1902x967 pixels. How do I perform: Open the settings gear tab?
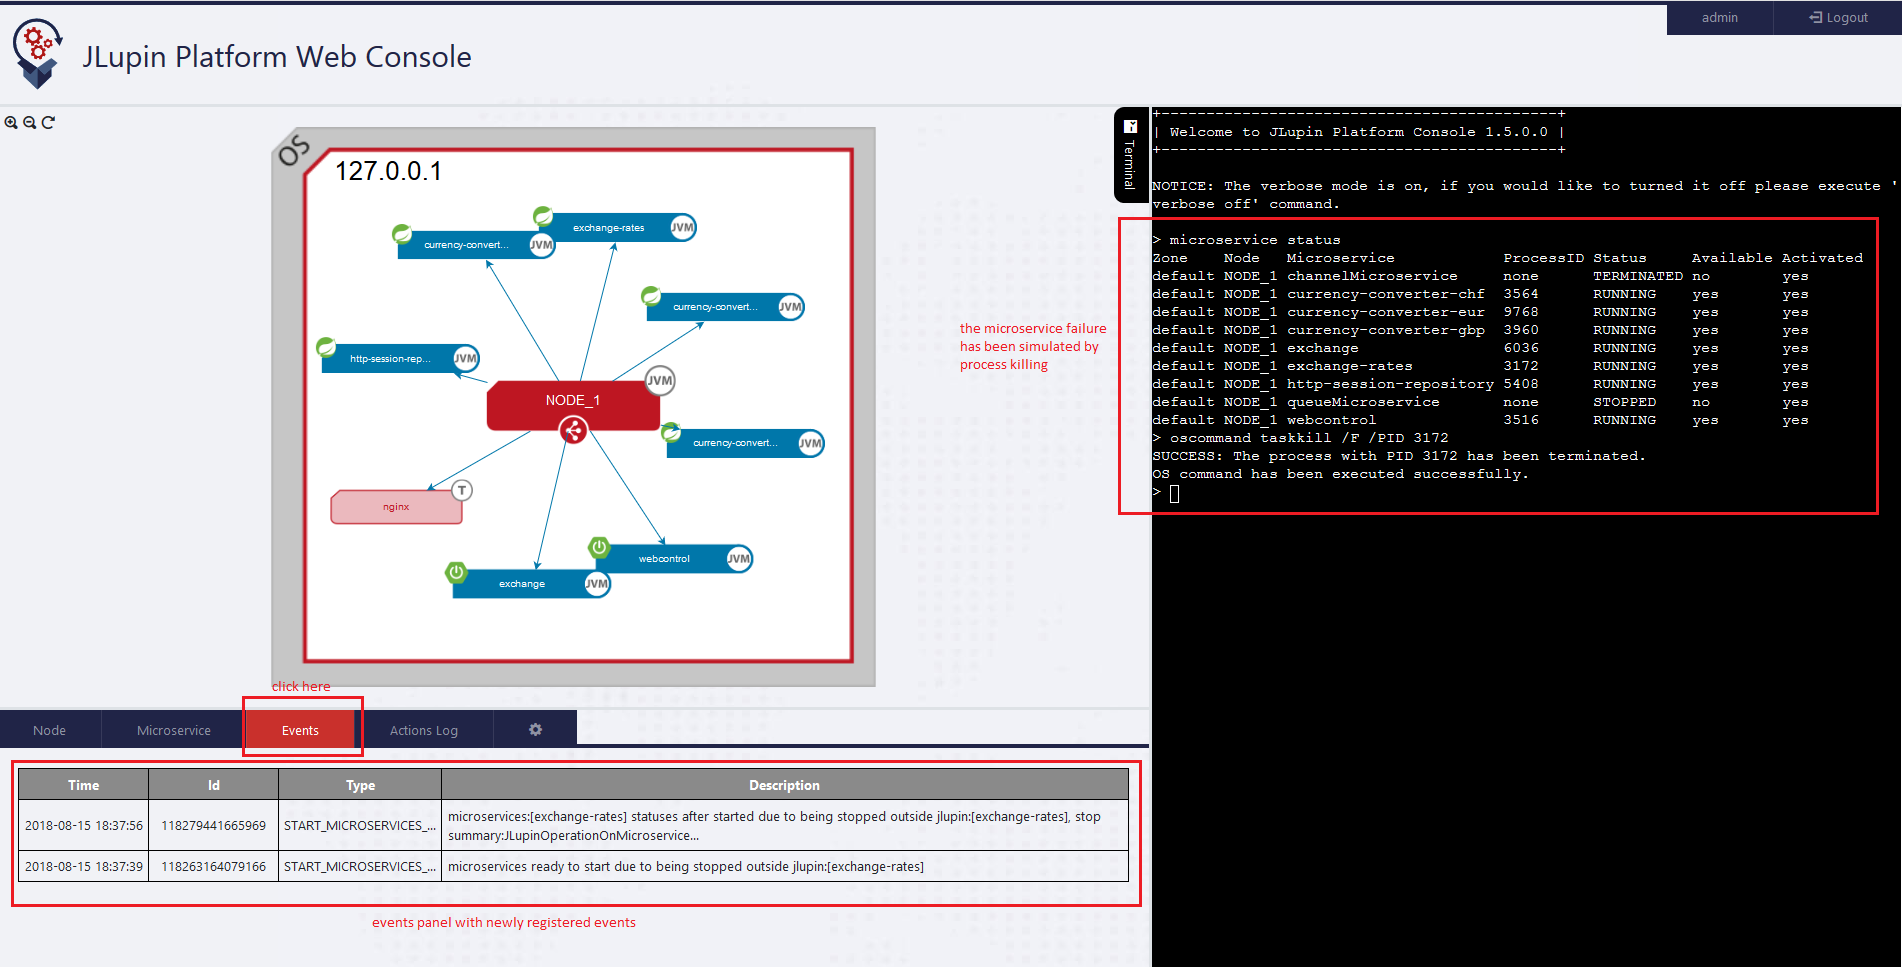[535, 730]
